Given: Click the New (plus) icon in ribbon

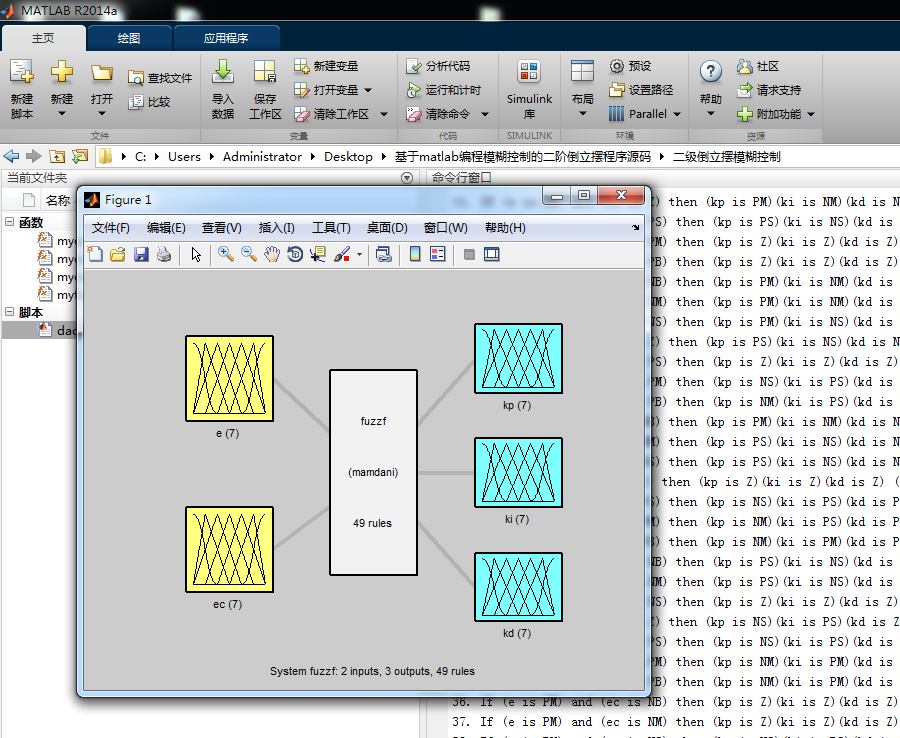Looking at the screenshot, I should pos(61,72).
